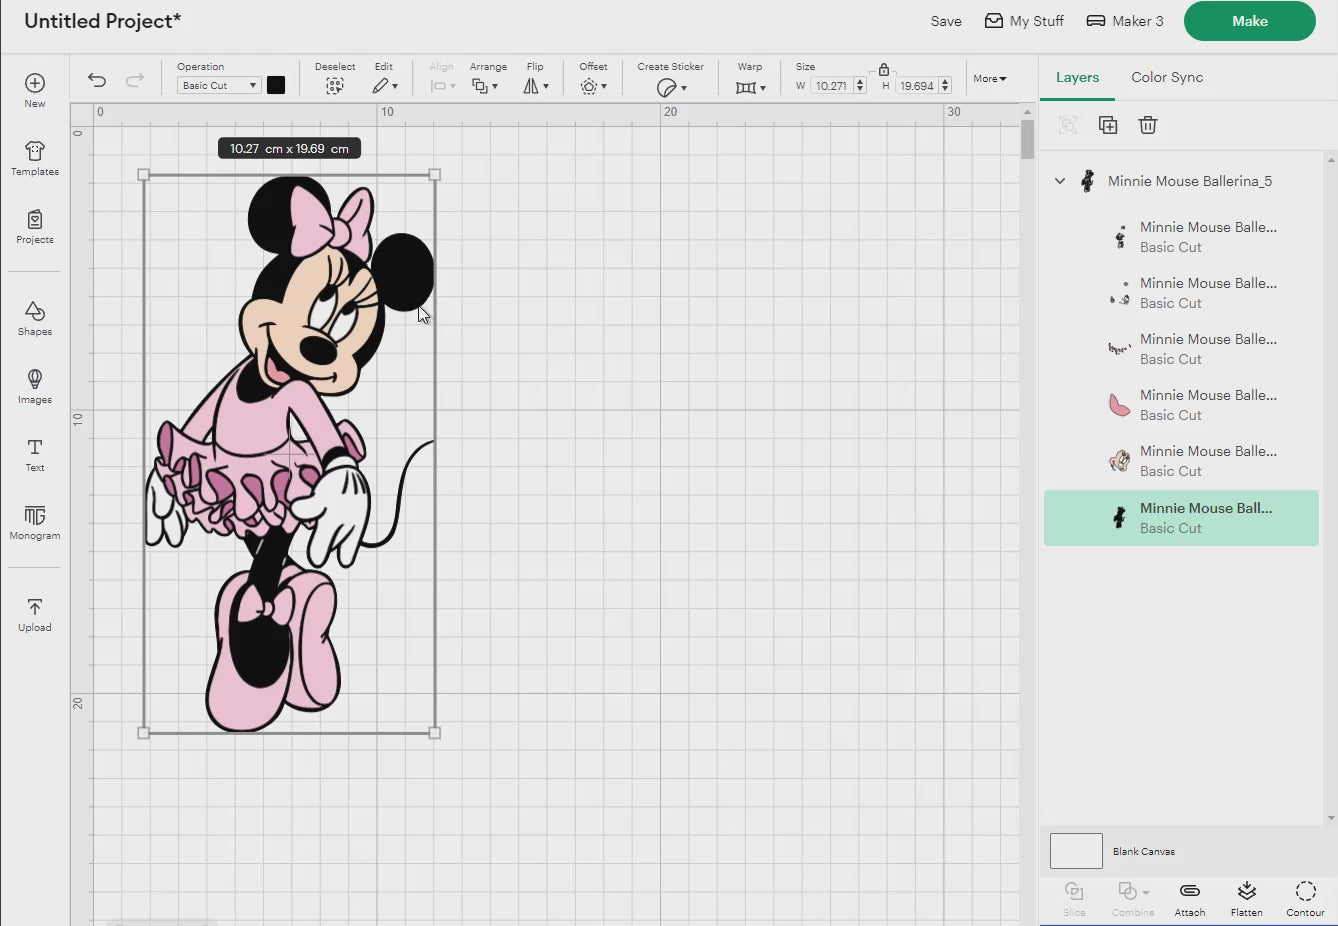
Task: Open My Stuff
Action: coord(1024,21)
